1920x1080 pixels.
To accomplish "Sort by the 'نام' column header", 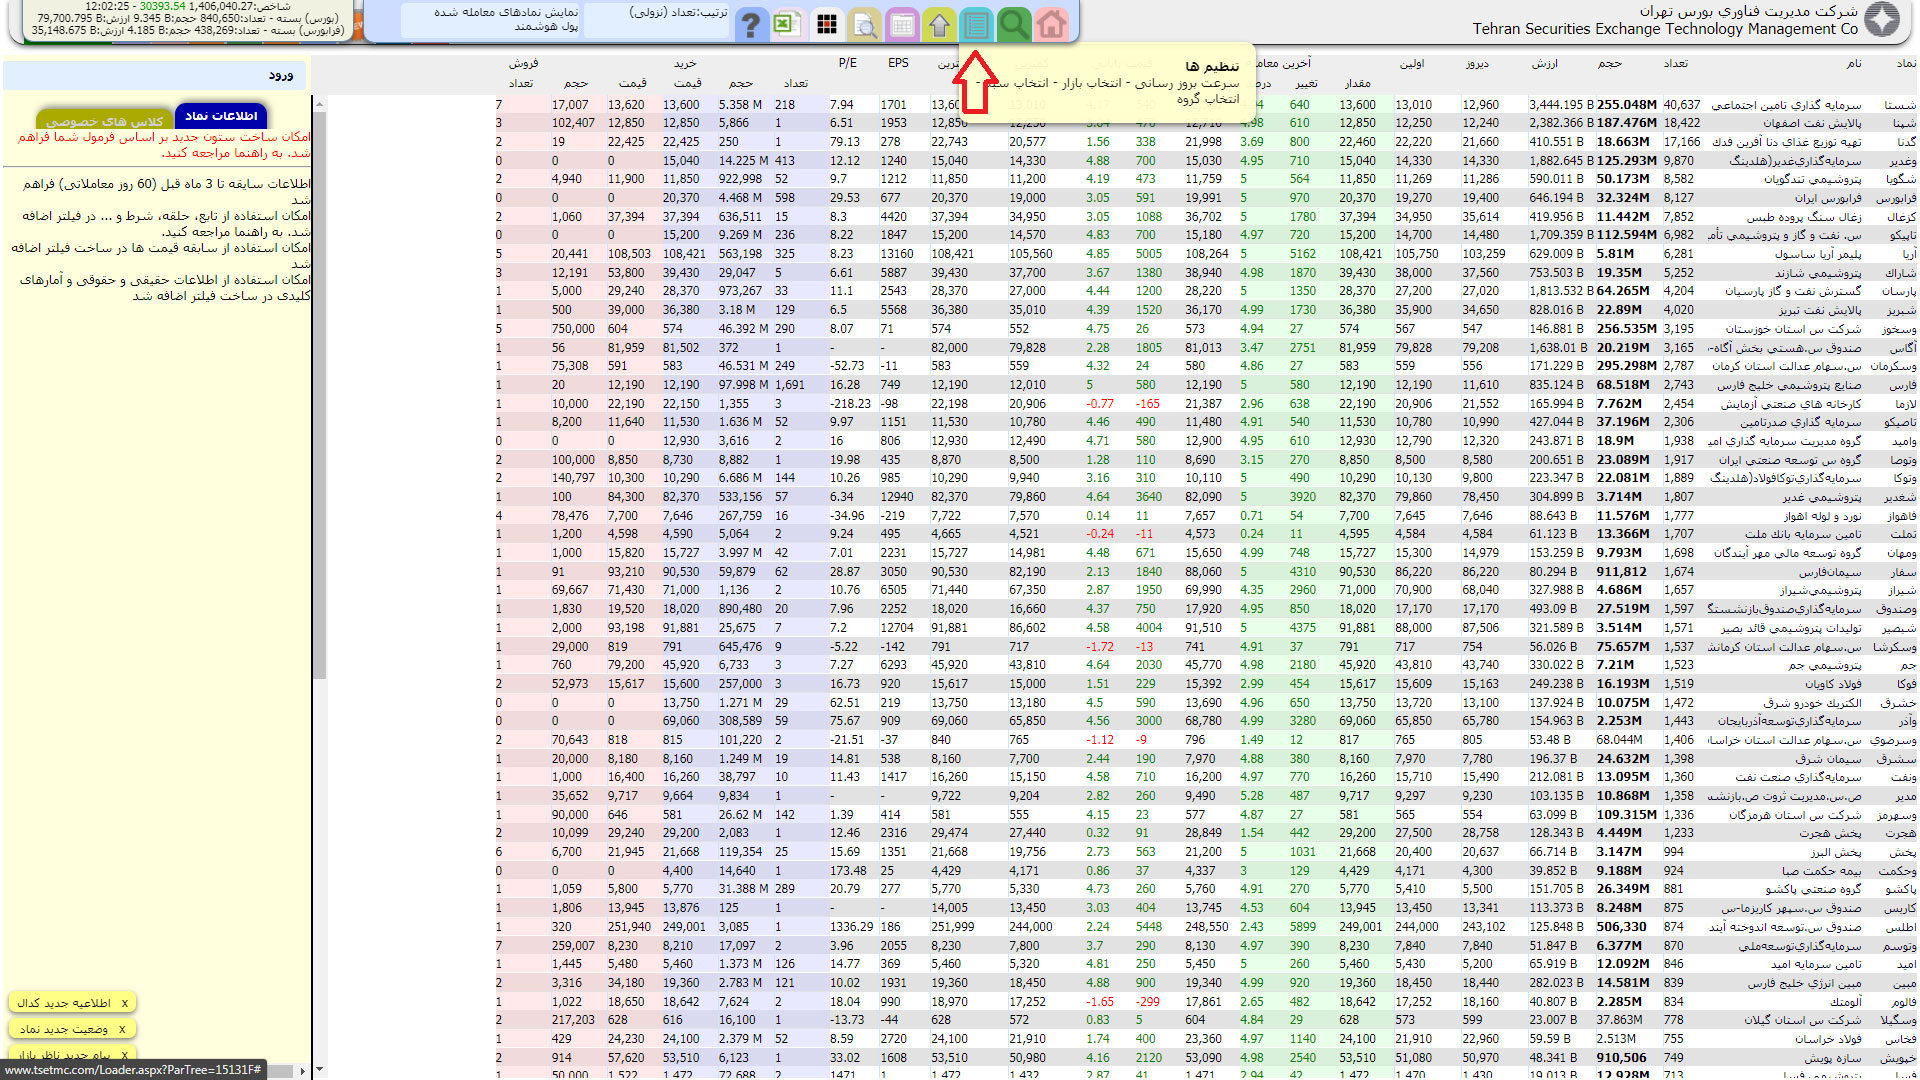I will click(x=1854, y=63).
